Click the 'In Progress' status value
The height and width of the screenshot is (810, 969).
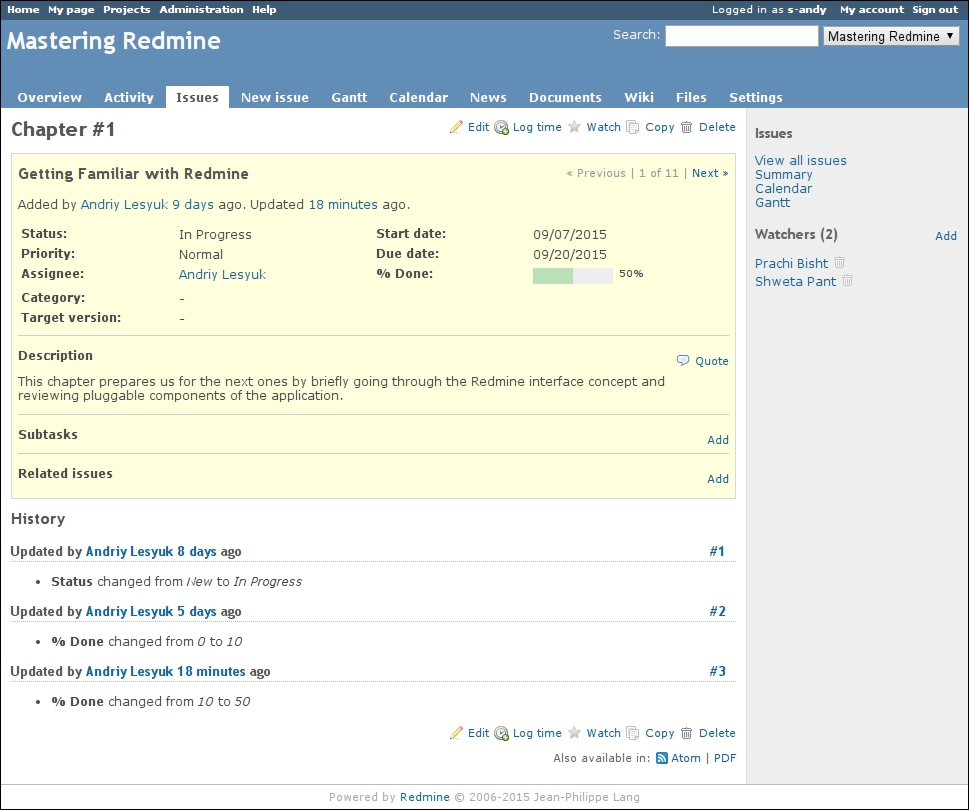tap(215, 235)
